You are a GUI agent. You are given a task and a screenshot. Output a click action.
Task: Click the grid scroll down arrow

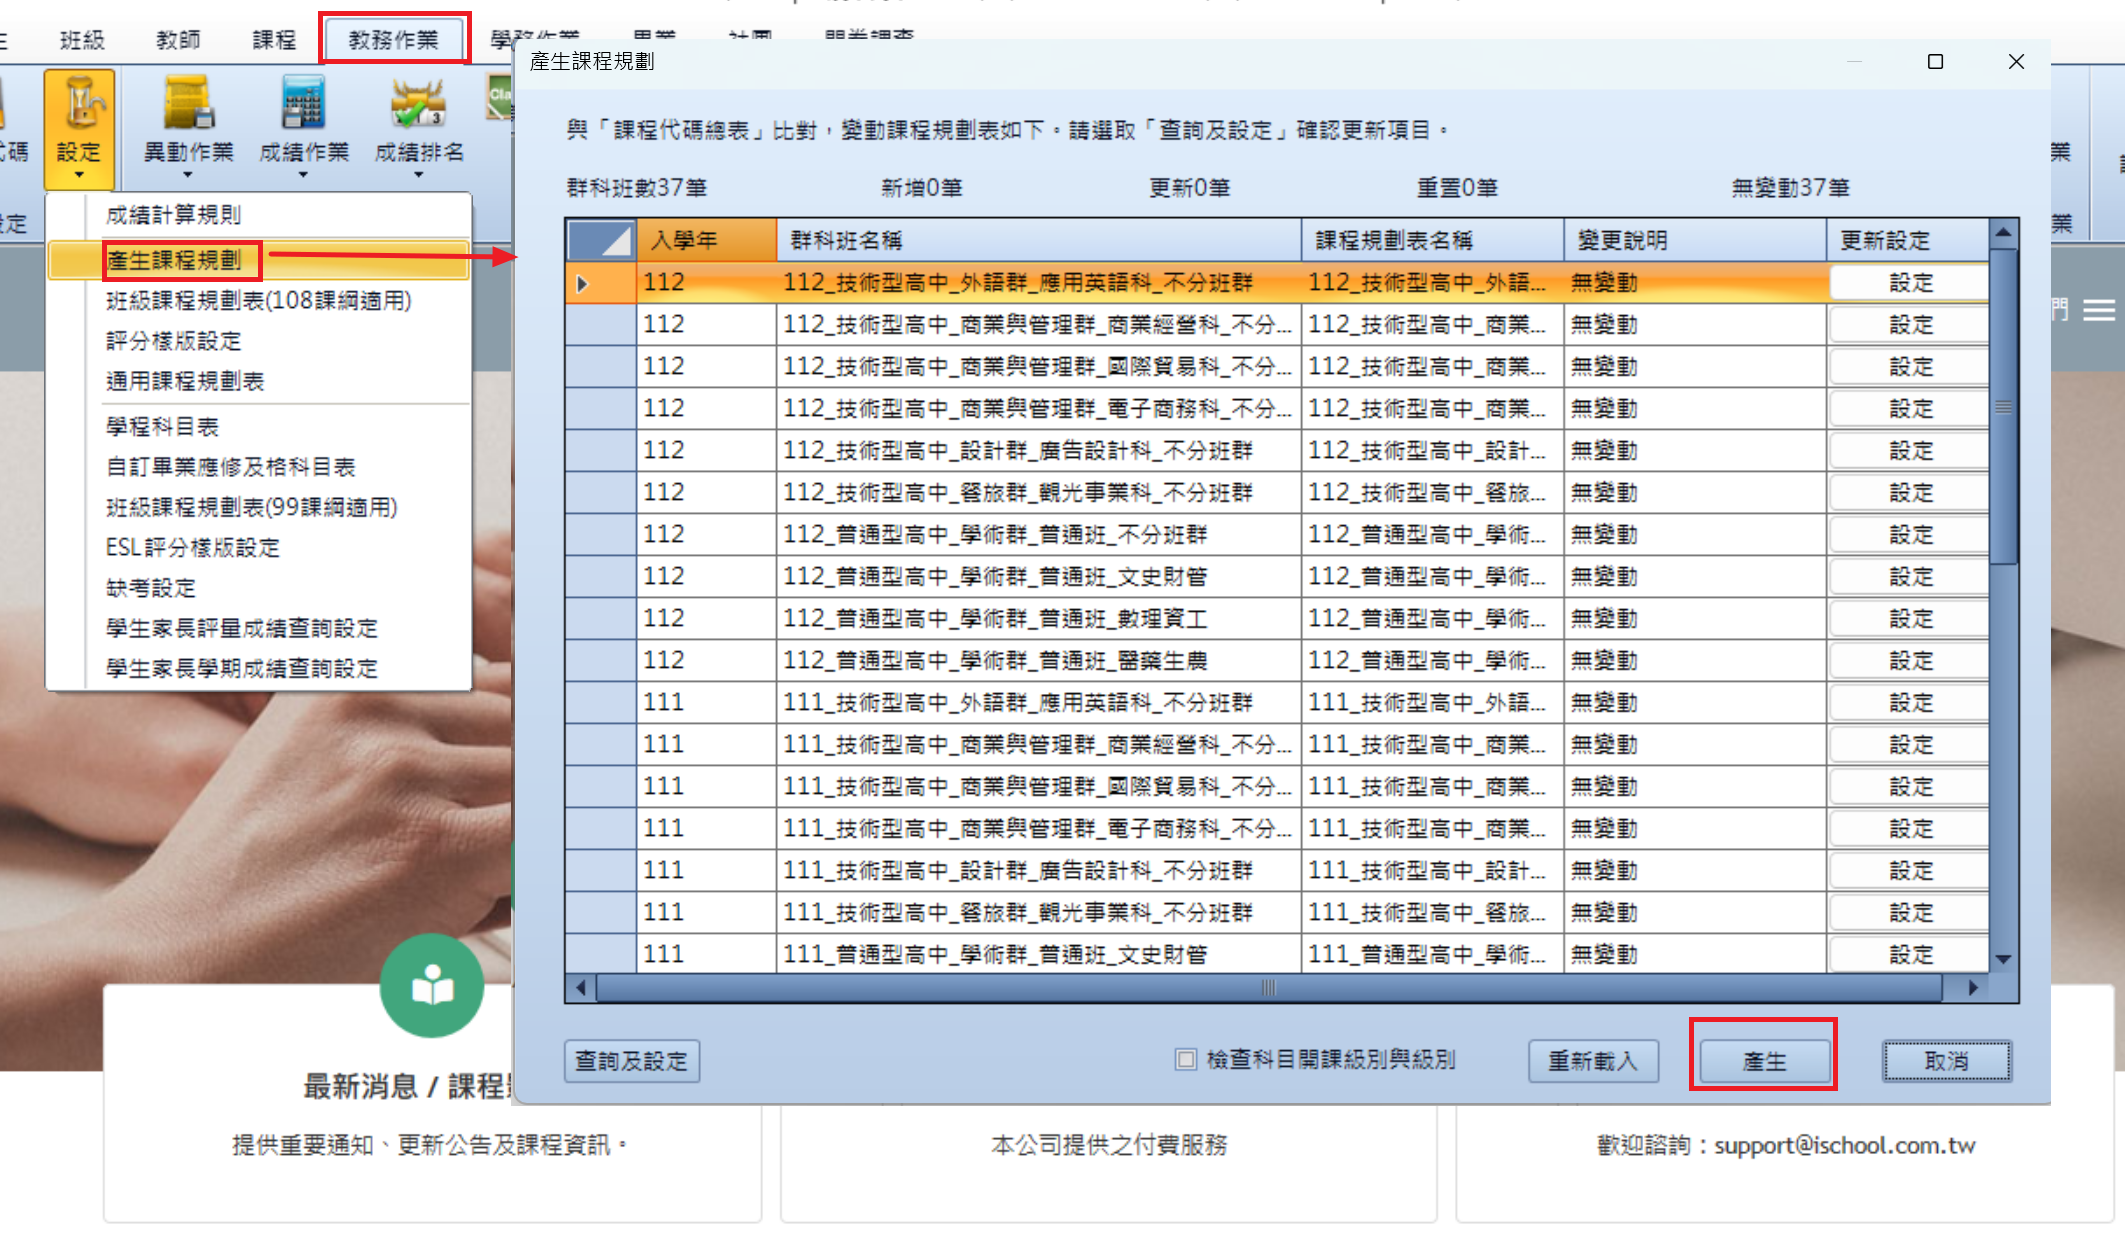coord(2003,959)
